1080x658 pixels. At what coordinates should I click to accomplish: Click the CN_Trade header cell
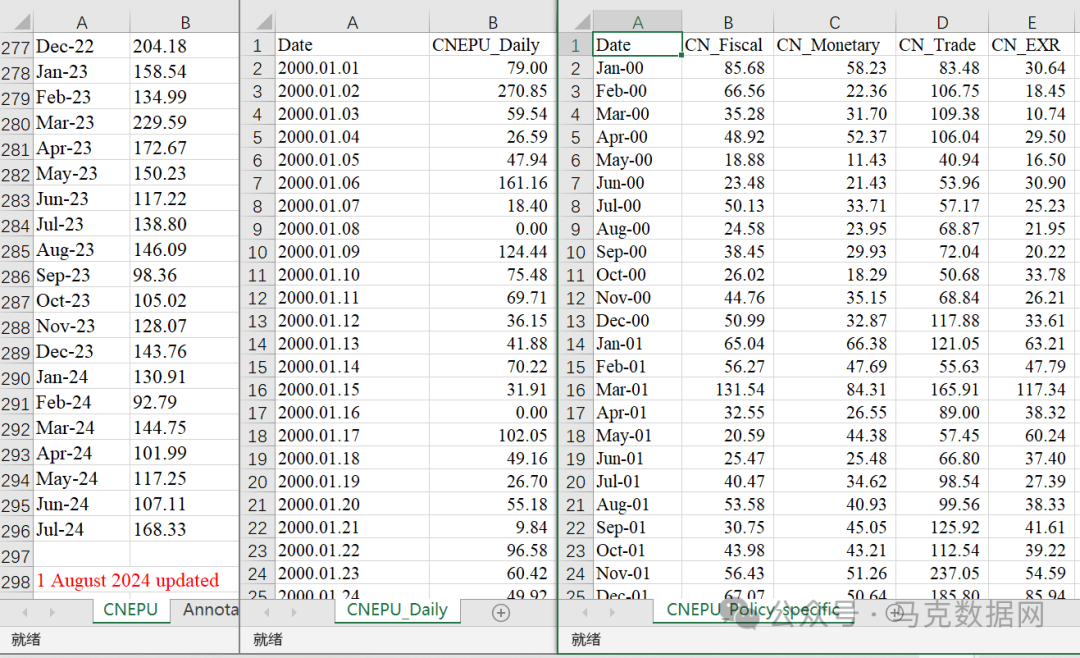click(942, 45)
